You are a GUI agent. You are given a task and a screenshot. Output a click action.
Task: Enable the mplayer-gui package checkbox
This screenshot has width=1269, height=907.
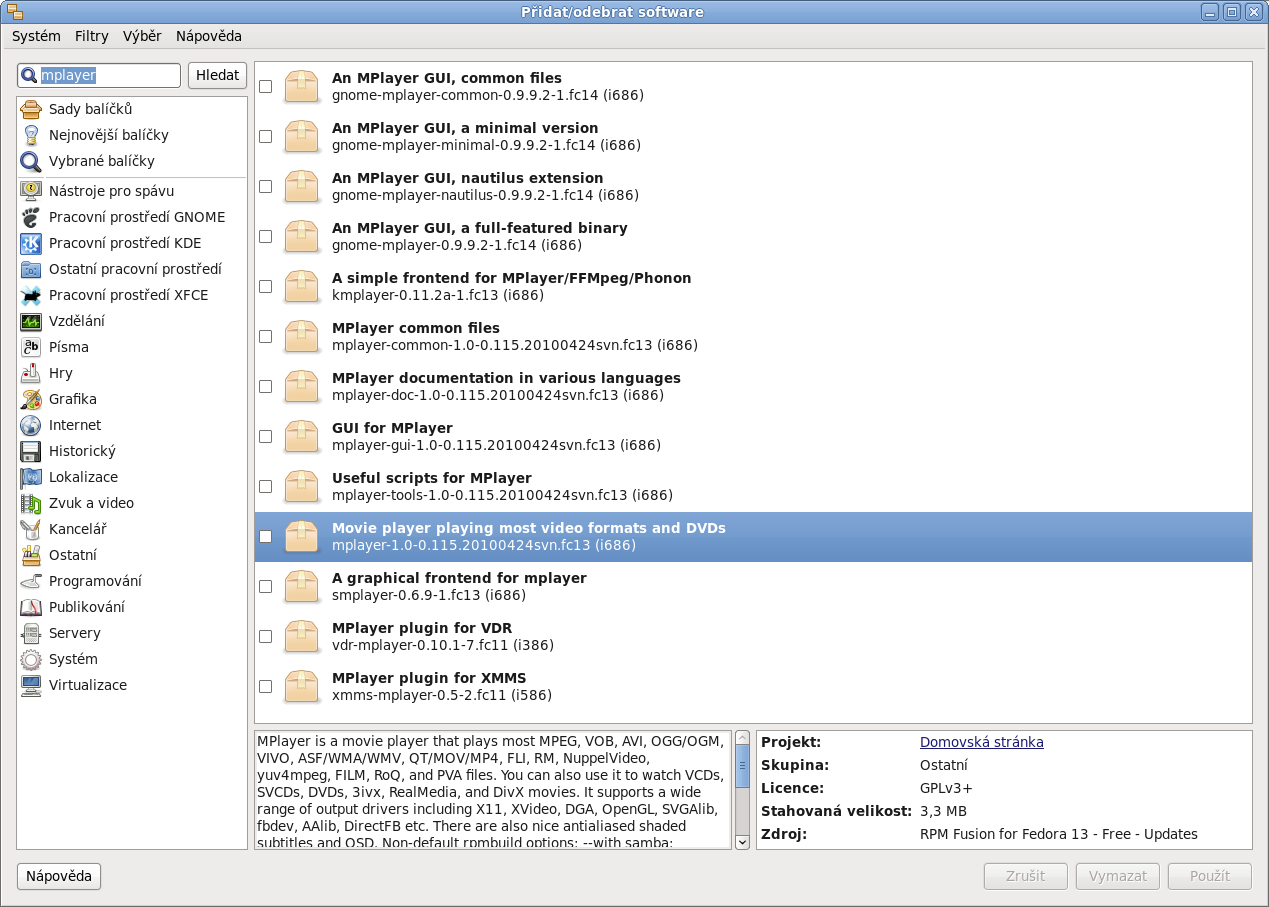[265, 436]
